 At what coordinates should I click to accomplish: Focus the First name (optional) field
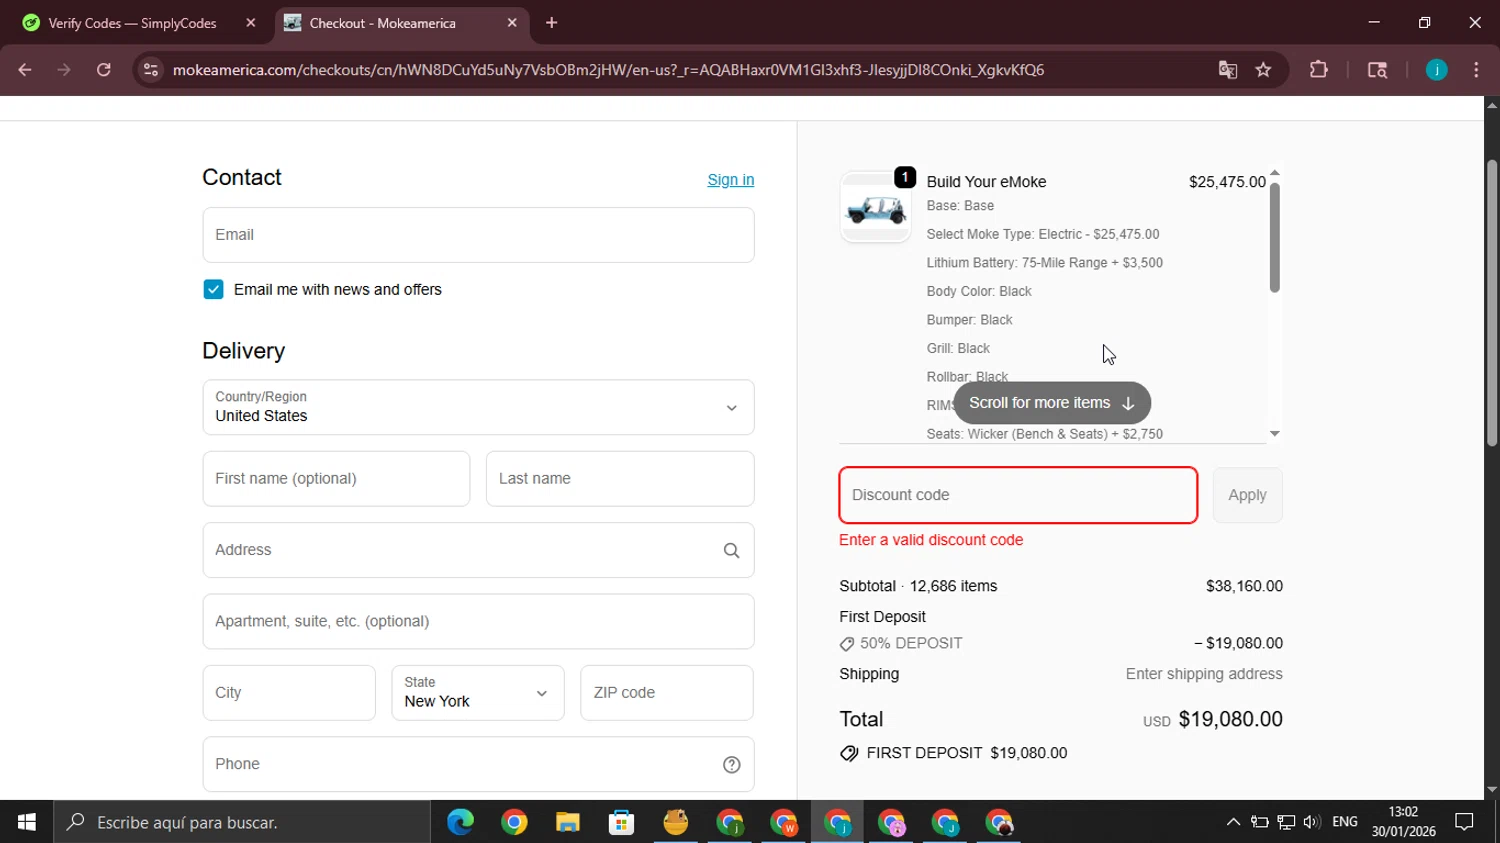[x=336, y=478]
